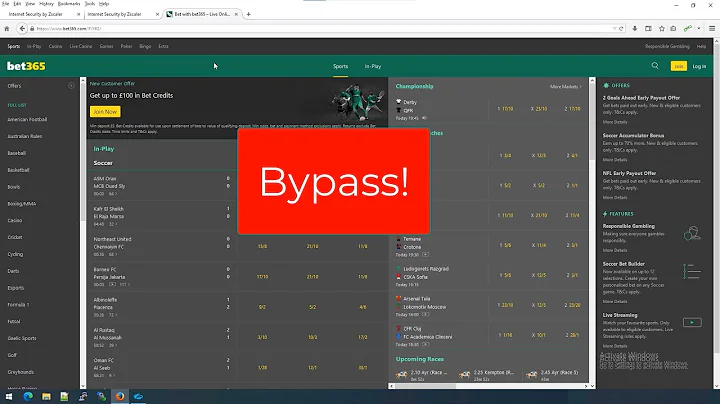Open the browser Bookmarks menu
Screen dimensions: 720x404
tap(69, 4)
